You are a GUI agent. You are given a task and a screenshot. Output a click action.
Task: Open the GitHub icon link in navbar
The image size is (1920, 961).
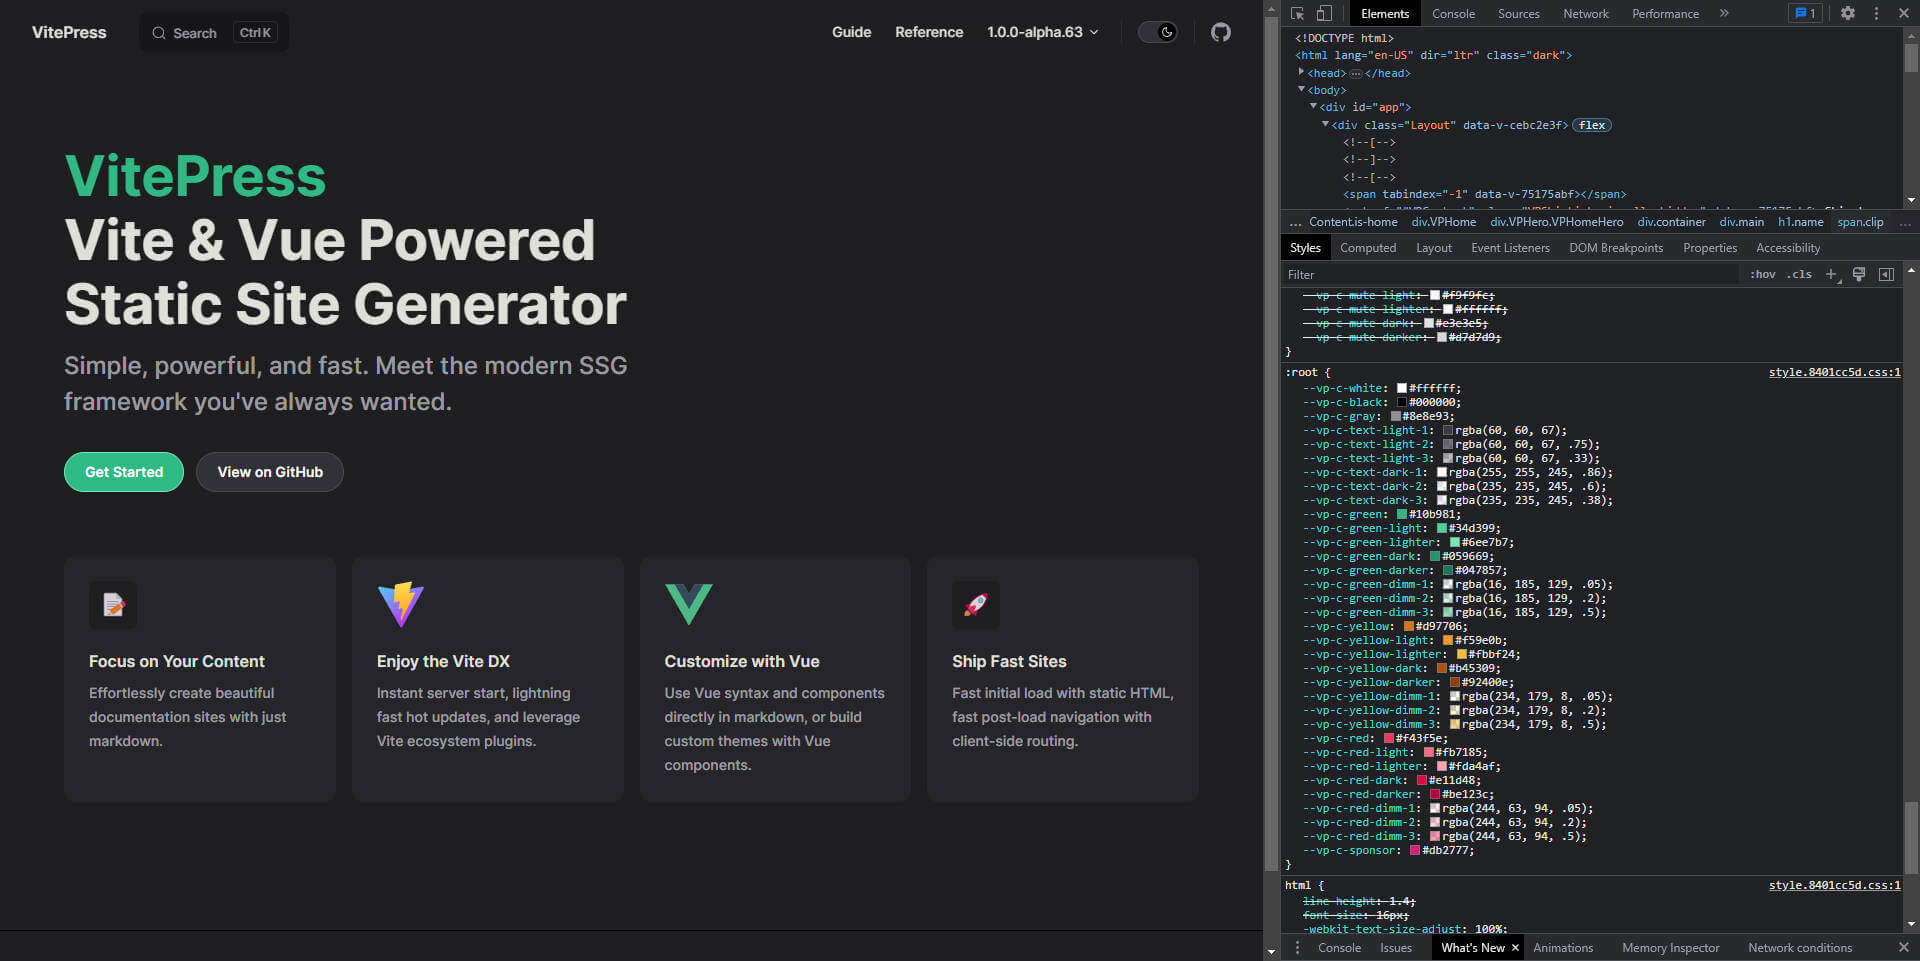tap(1221, 32)
